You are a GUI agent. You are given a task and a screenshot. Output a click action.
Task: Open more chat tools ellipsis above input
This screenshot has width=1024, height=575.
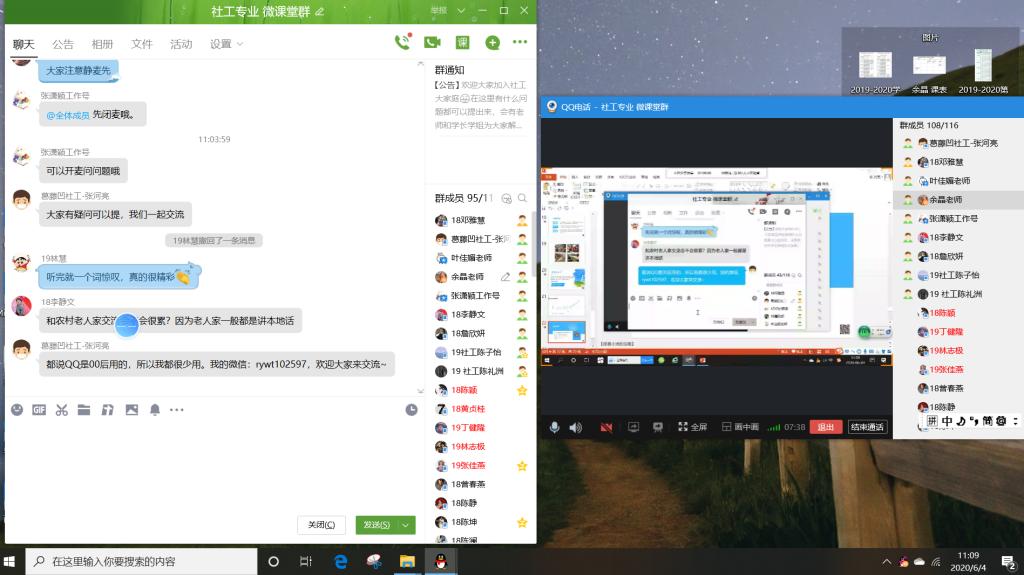point(177,410)
